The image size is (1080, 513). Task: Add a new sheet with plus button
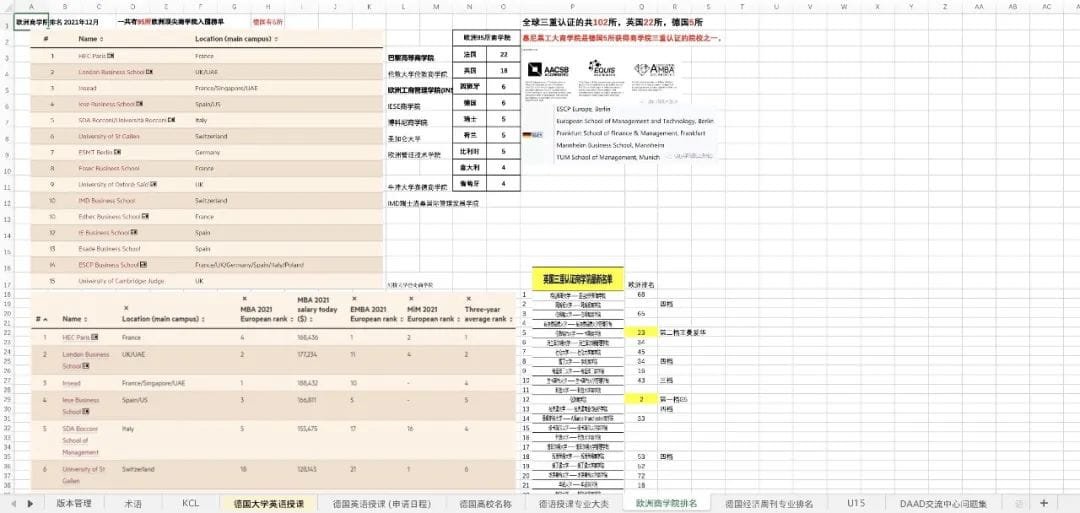pos(1043,503)
